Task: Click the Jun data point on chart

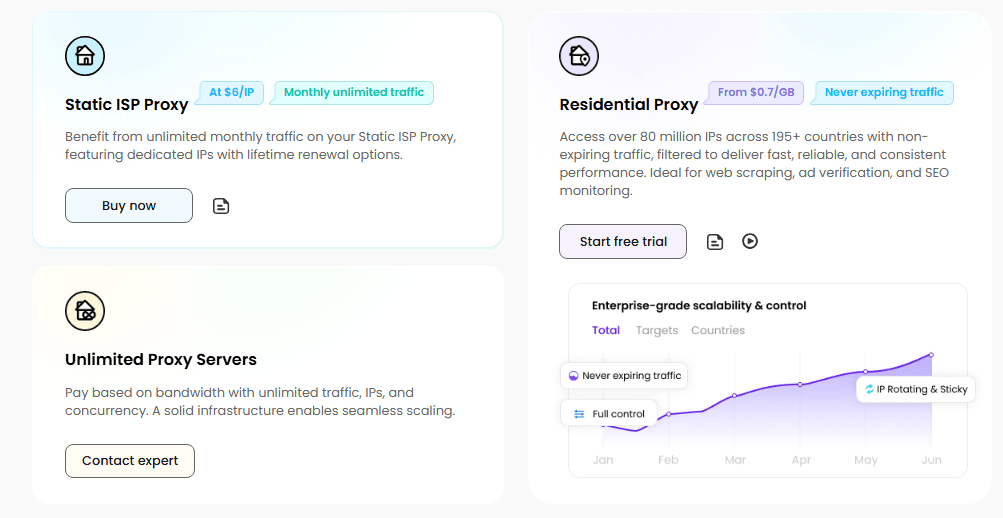Action: click(x=931, y=355)
